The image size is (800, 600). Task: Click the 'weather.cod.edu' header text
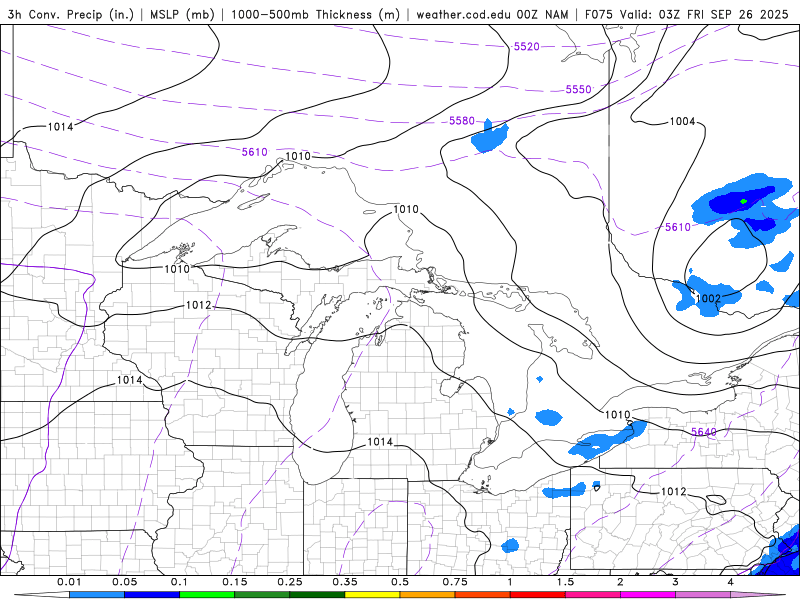tap(464, 14)
